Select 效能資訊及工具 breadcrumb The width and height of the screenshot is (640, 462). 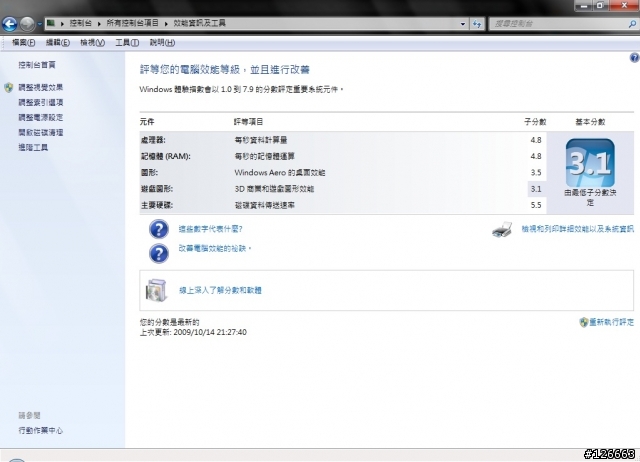point(199,23)
